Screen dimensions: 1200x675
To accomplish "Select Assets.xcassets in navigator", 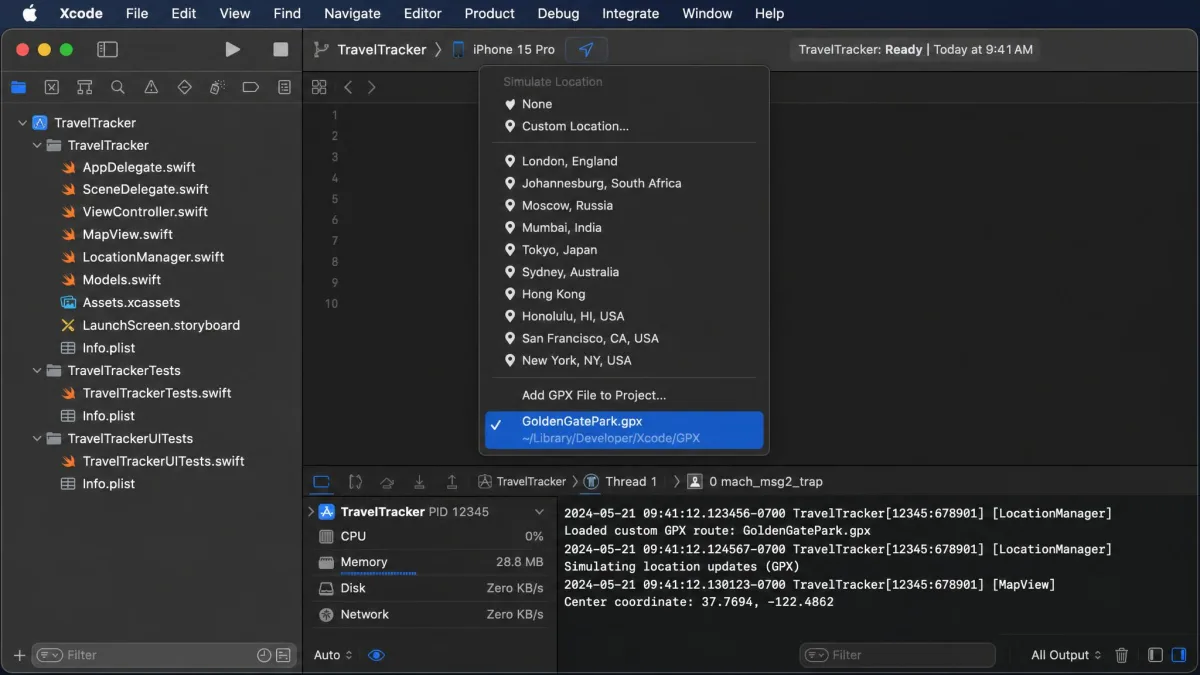I will point(131,303).
